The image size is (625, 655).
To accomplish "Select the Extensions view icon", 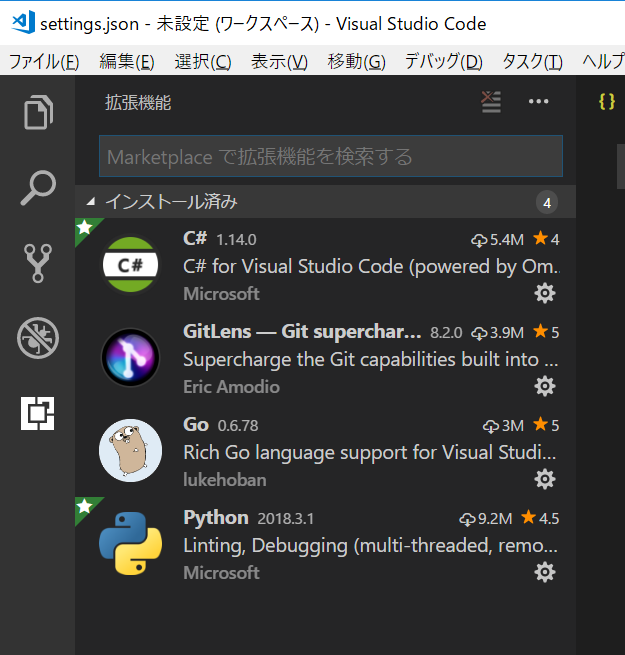I will 38,413.
